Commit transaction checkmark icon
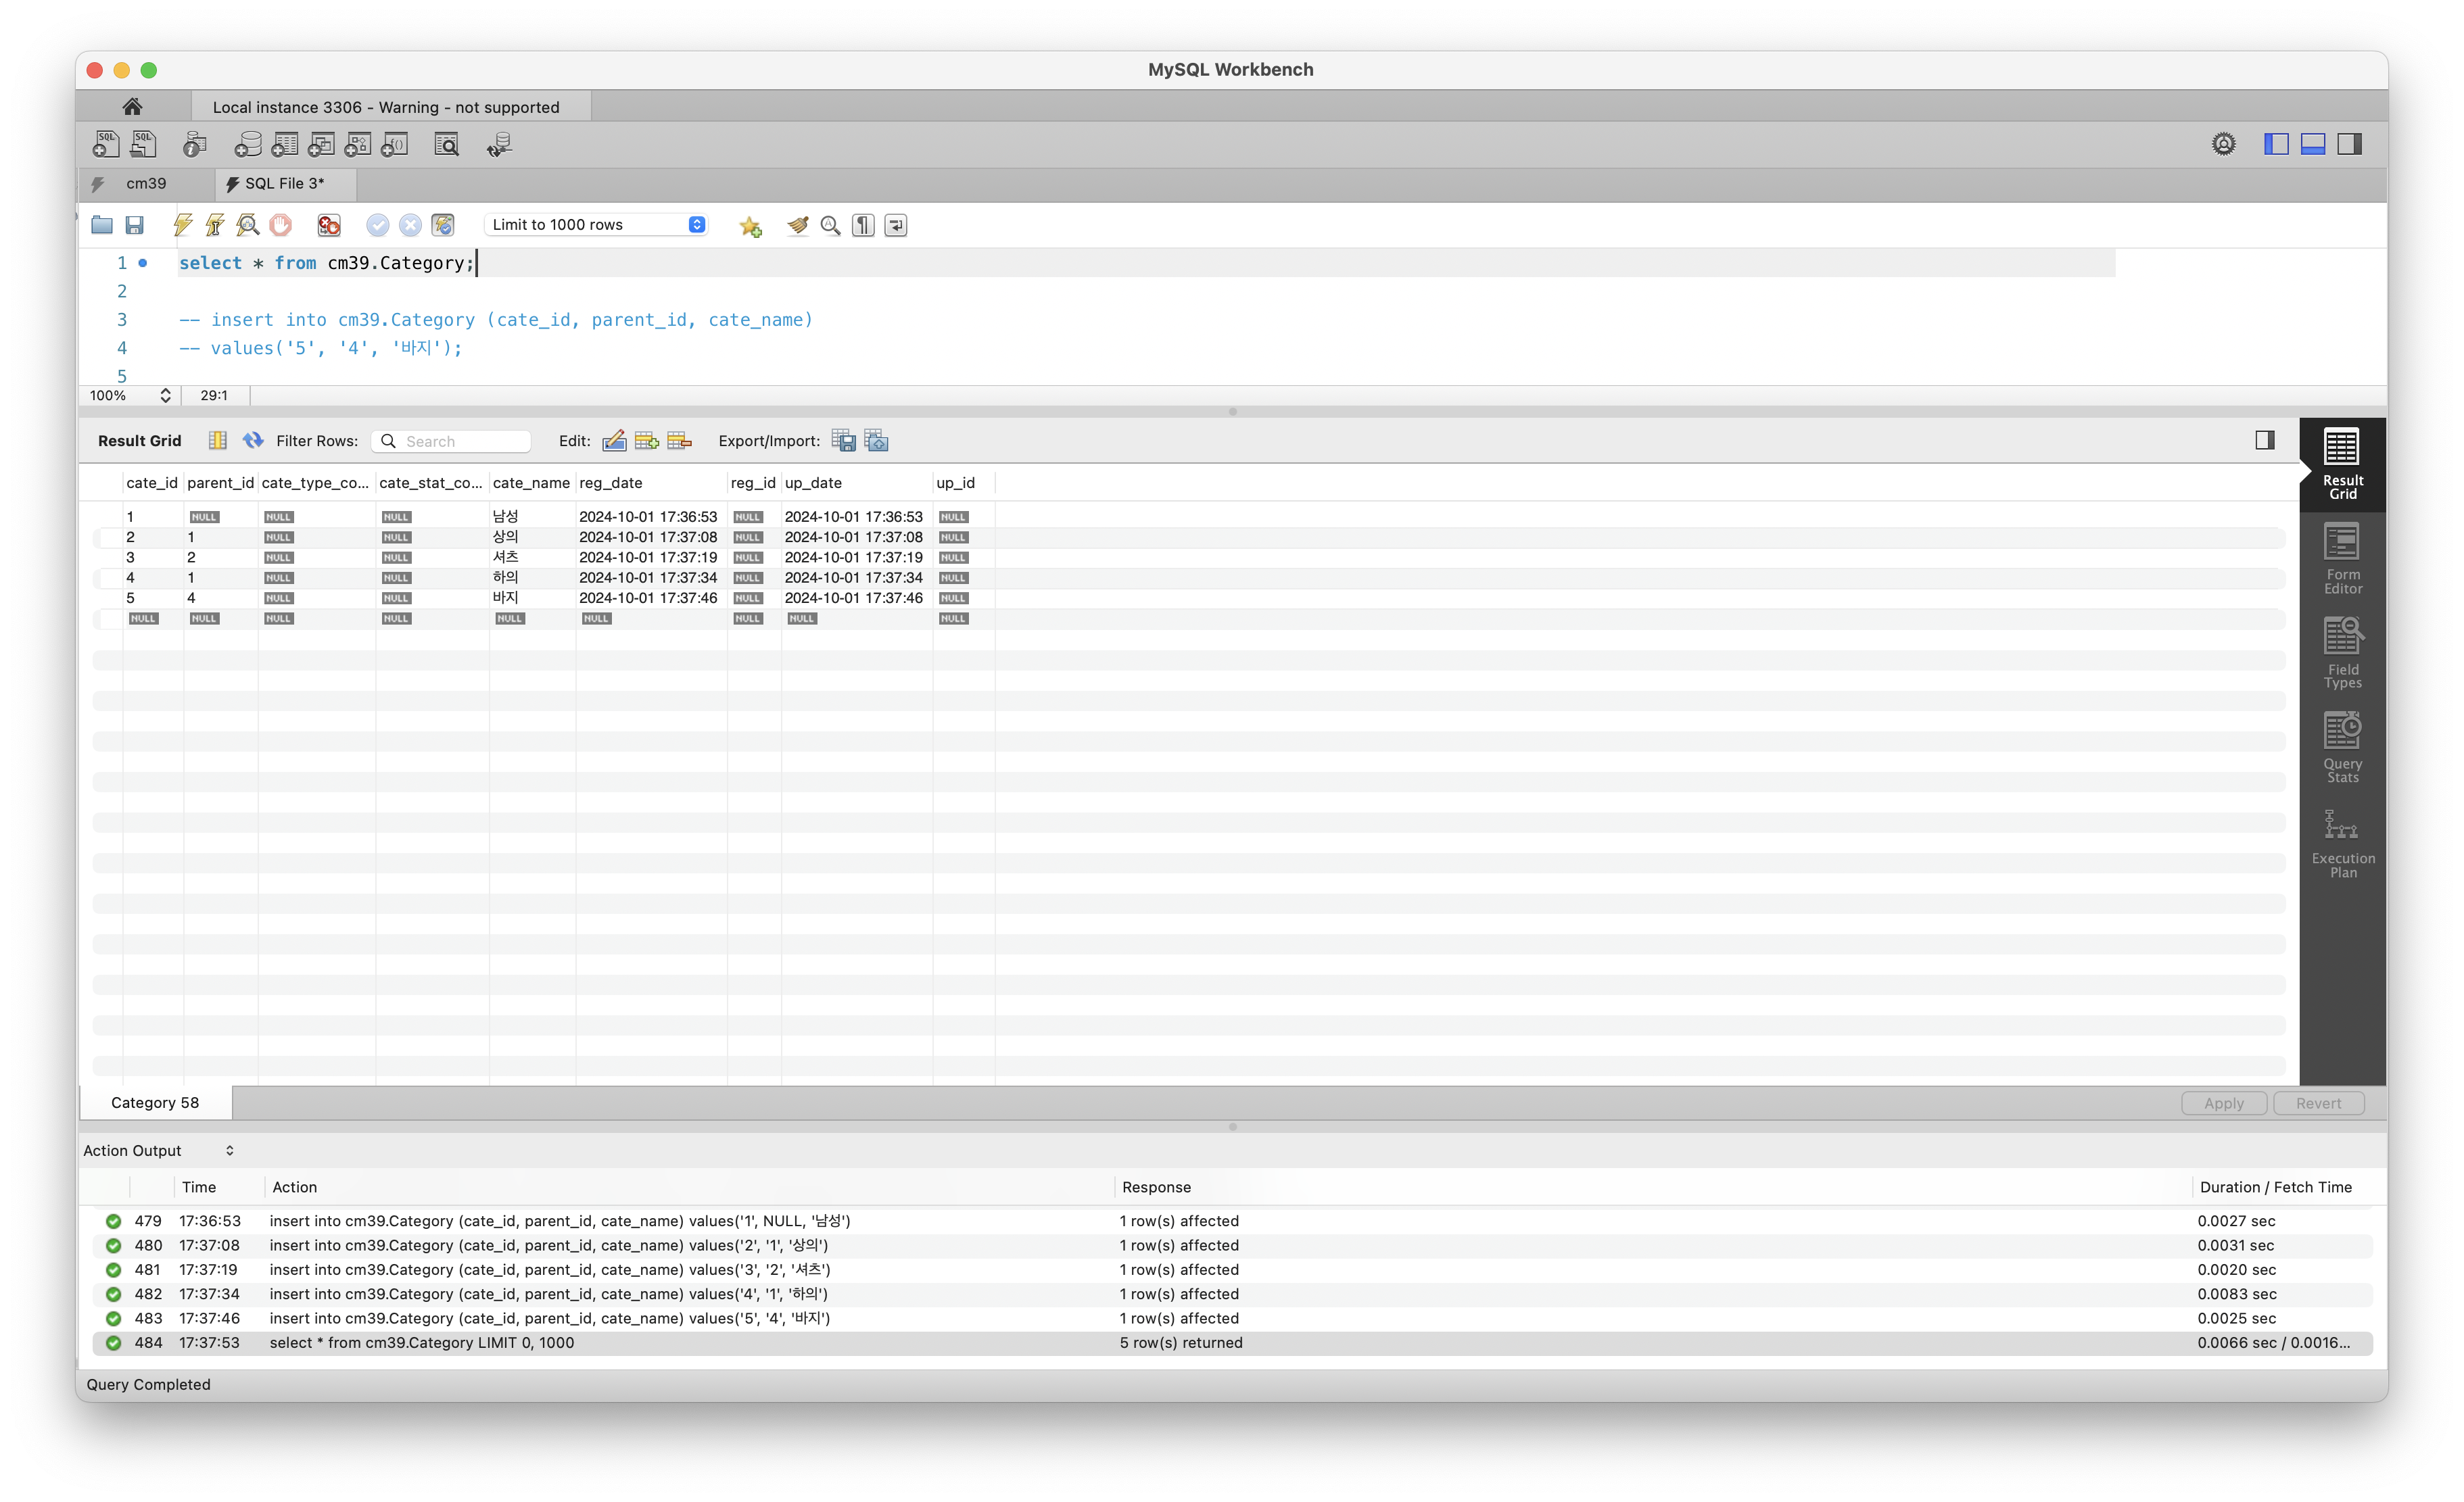The height and width of the screenshot is (1502, 2464). tap(378, 225)
